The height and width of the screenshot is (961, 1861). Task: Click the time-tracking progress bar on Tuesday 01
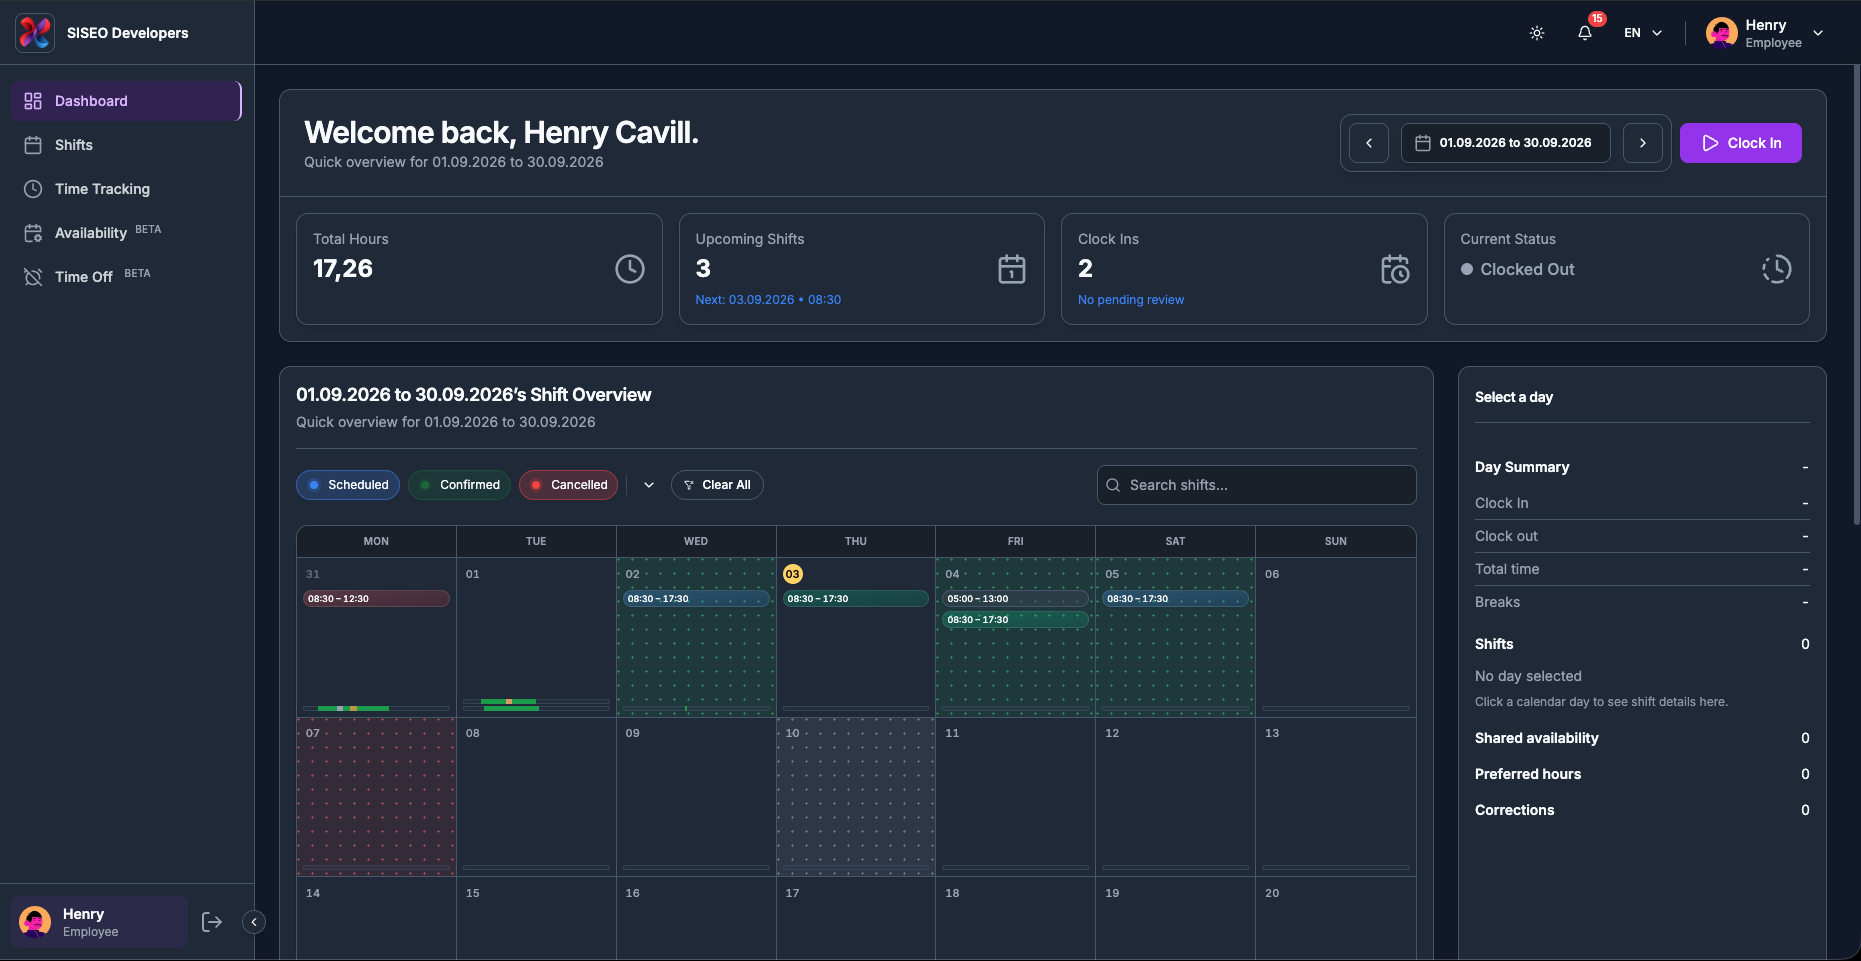(x=536, y=705)
